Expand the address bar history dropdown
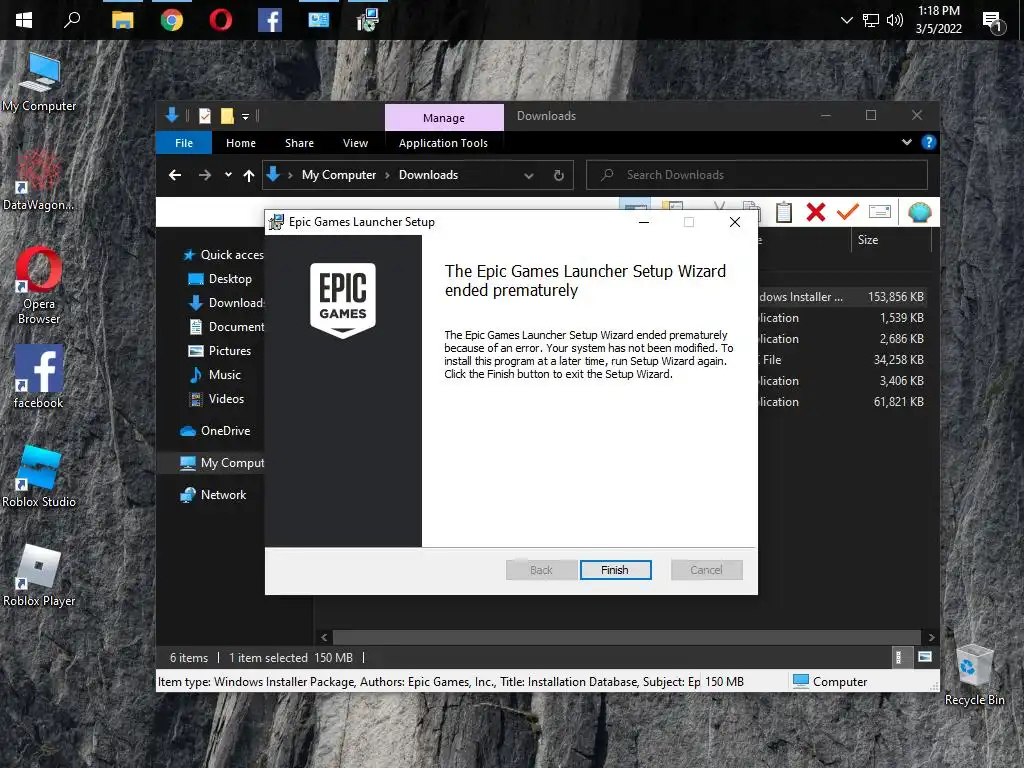Screen dimensions: 1024x768 [529, 175]
